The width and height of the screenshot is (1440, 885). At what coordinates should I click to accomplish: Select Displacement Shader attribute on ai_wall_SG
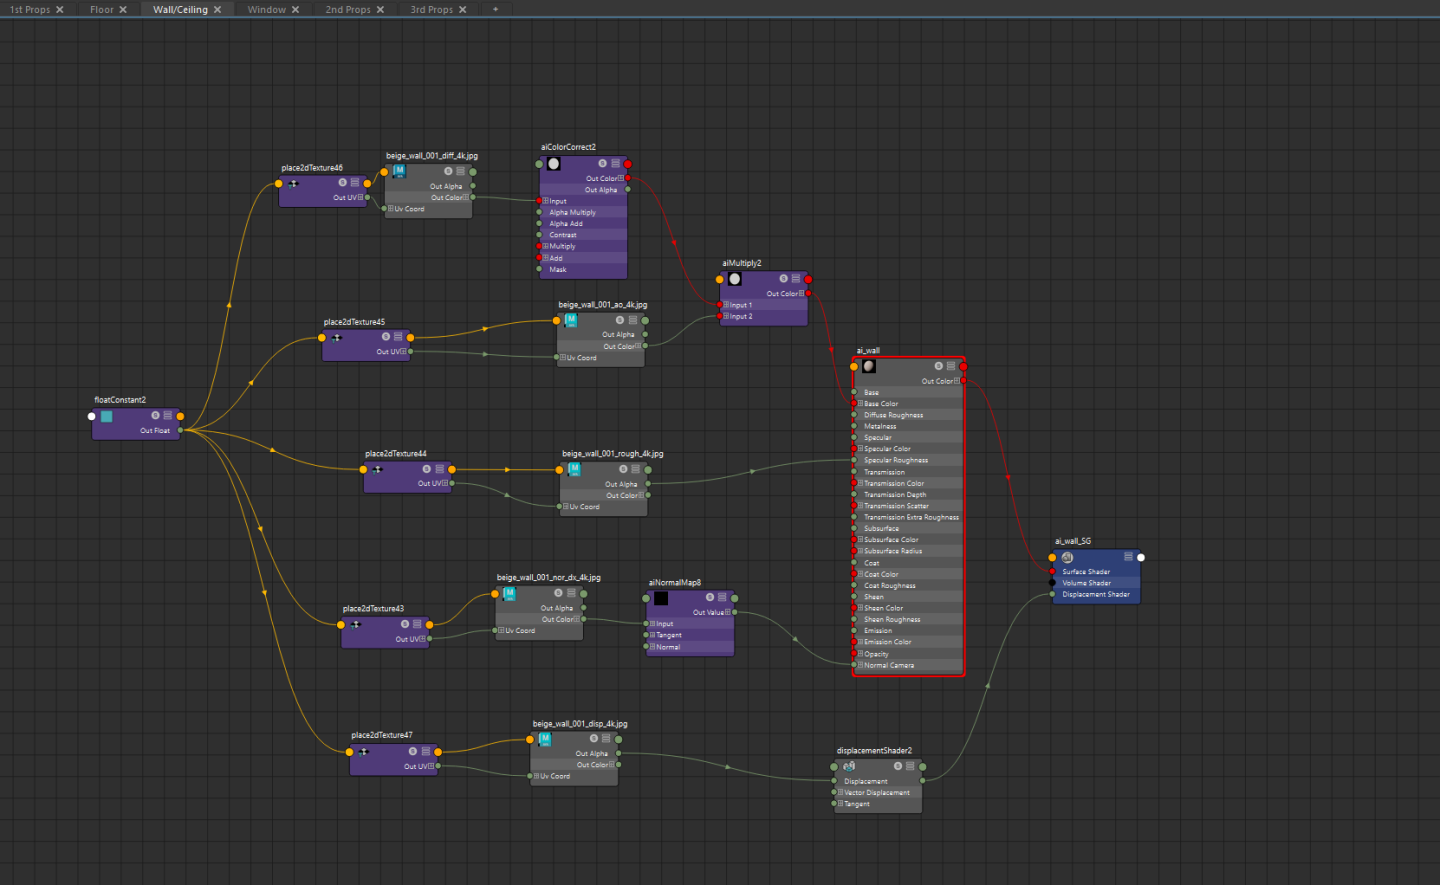[x=1095, y=594]
